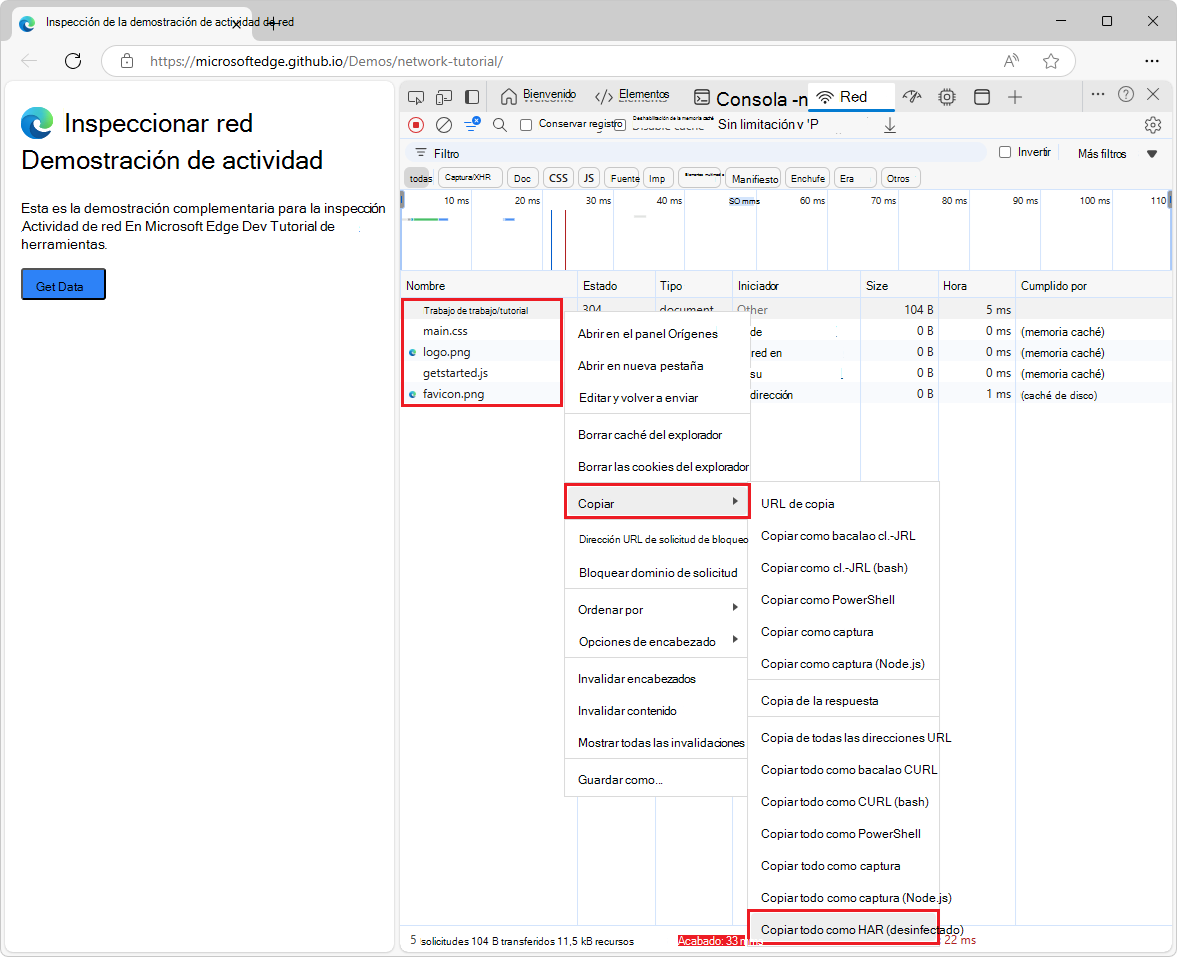Select 'Copia de la respuesta'
The width and height of the screenshot is (1177, 957).
click(x=844, y=701)
